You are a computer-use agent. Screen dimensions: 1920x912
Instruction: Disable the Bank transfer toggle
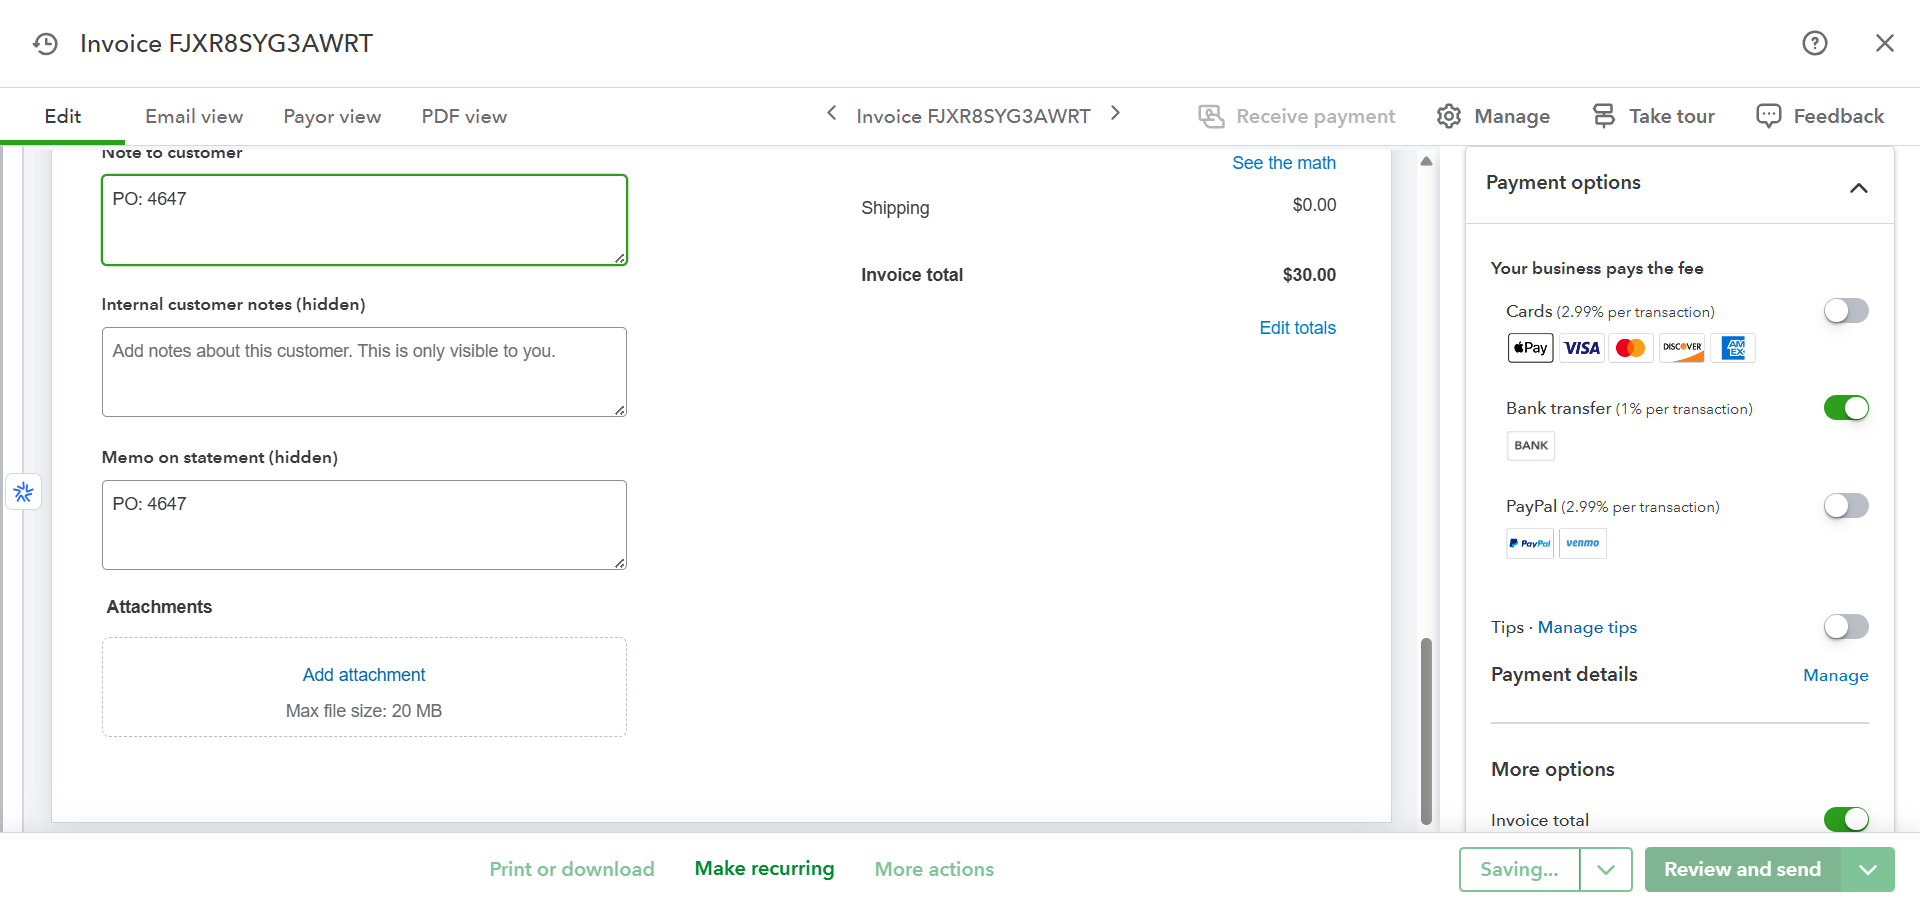[x=1845, y=408]
